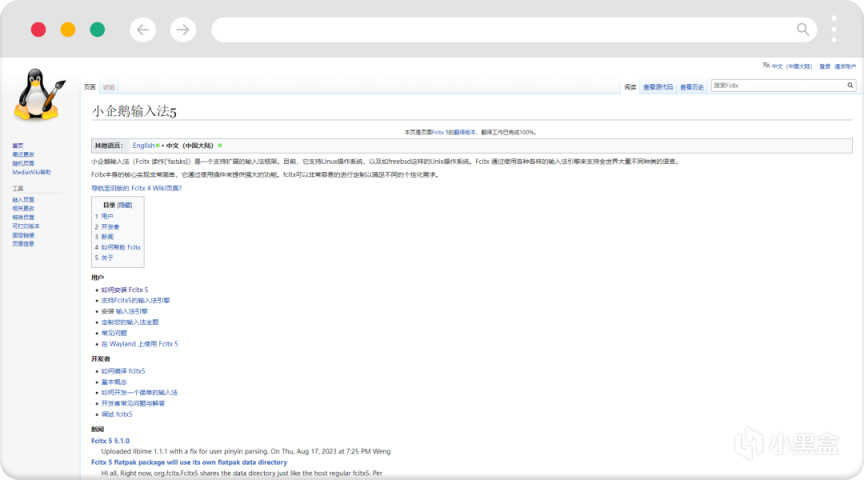Open the 定制您的输入法主题 link
This screenshot has width=864, height=480.
click(x=129, y=322)
